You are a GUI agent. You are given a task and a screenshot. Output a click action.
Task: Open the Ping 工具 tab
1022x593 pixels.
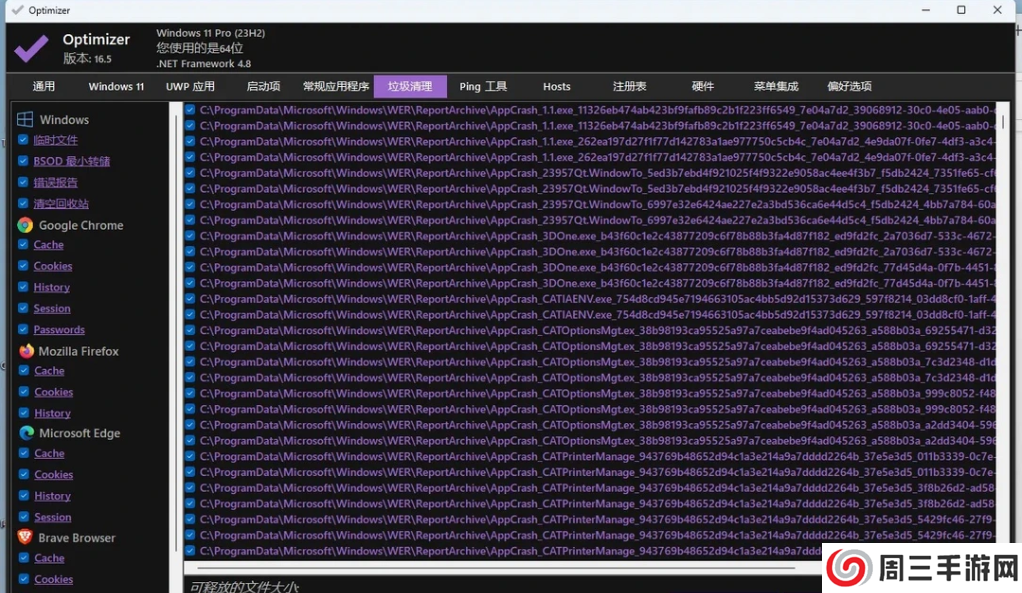tap(483, 87)
